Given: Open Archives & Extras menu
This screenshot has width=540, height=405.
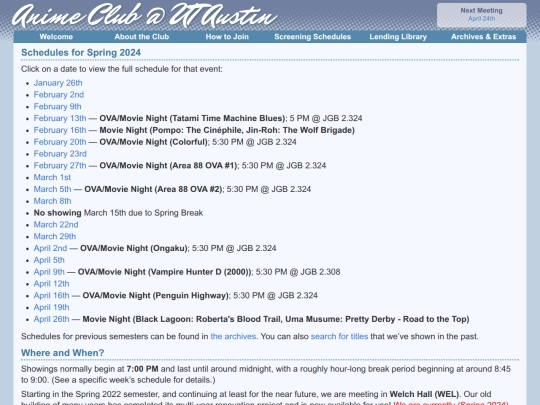Looking at the screenshot, I should click(x=484, y=37).
